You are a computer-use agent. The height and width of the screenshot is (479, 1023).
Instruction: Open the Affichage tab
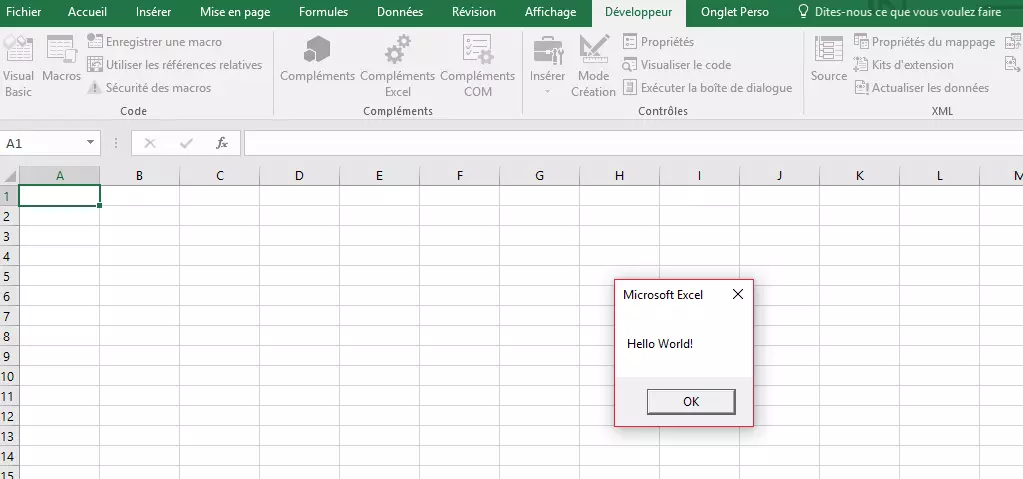click(551, 12)
